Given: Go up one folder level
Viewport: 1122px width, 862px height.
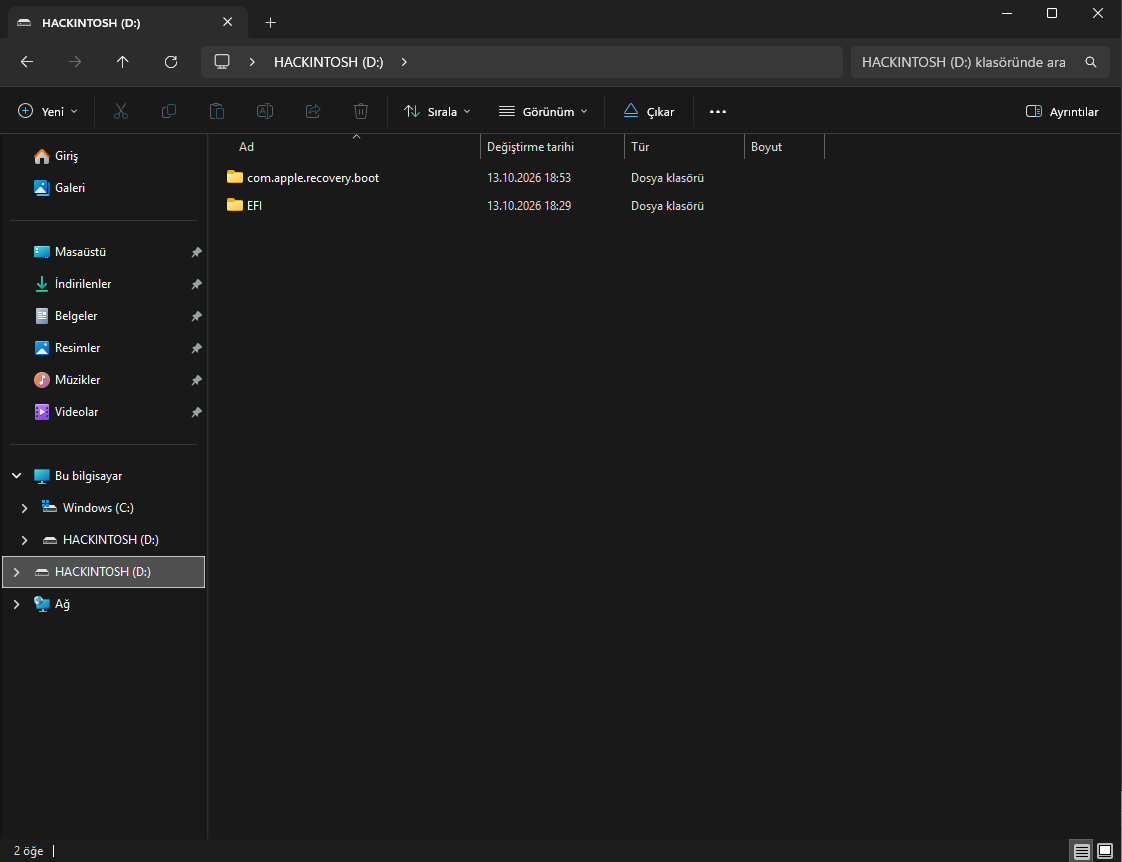Looking at the screenshot, I should click(x=122, y=62).
